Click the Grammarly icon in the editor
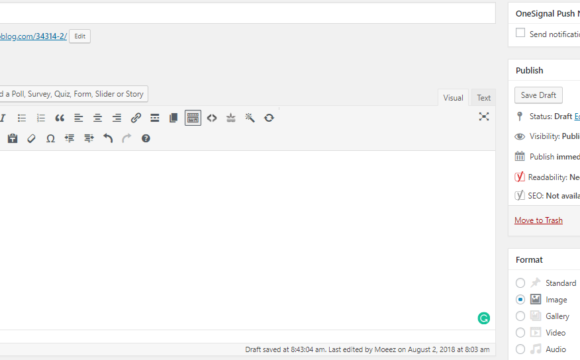Screen dimensions: 580x360 point(484,318)
